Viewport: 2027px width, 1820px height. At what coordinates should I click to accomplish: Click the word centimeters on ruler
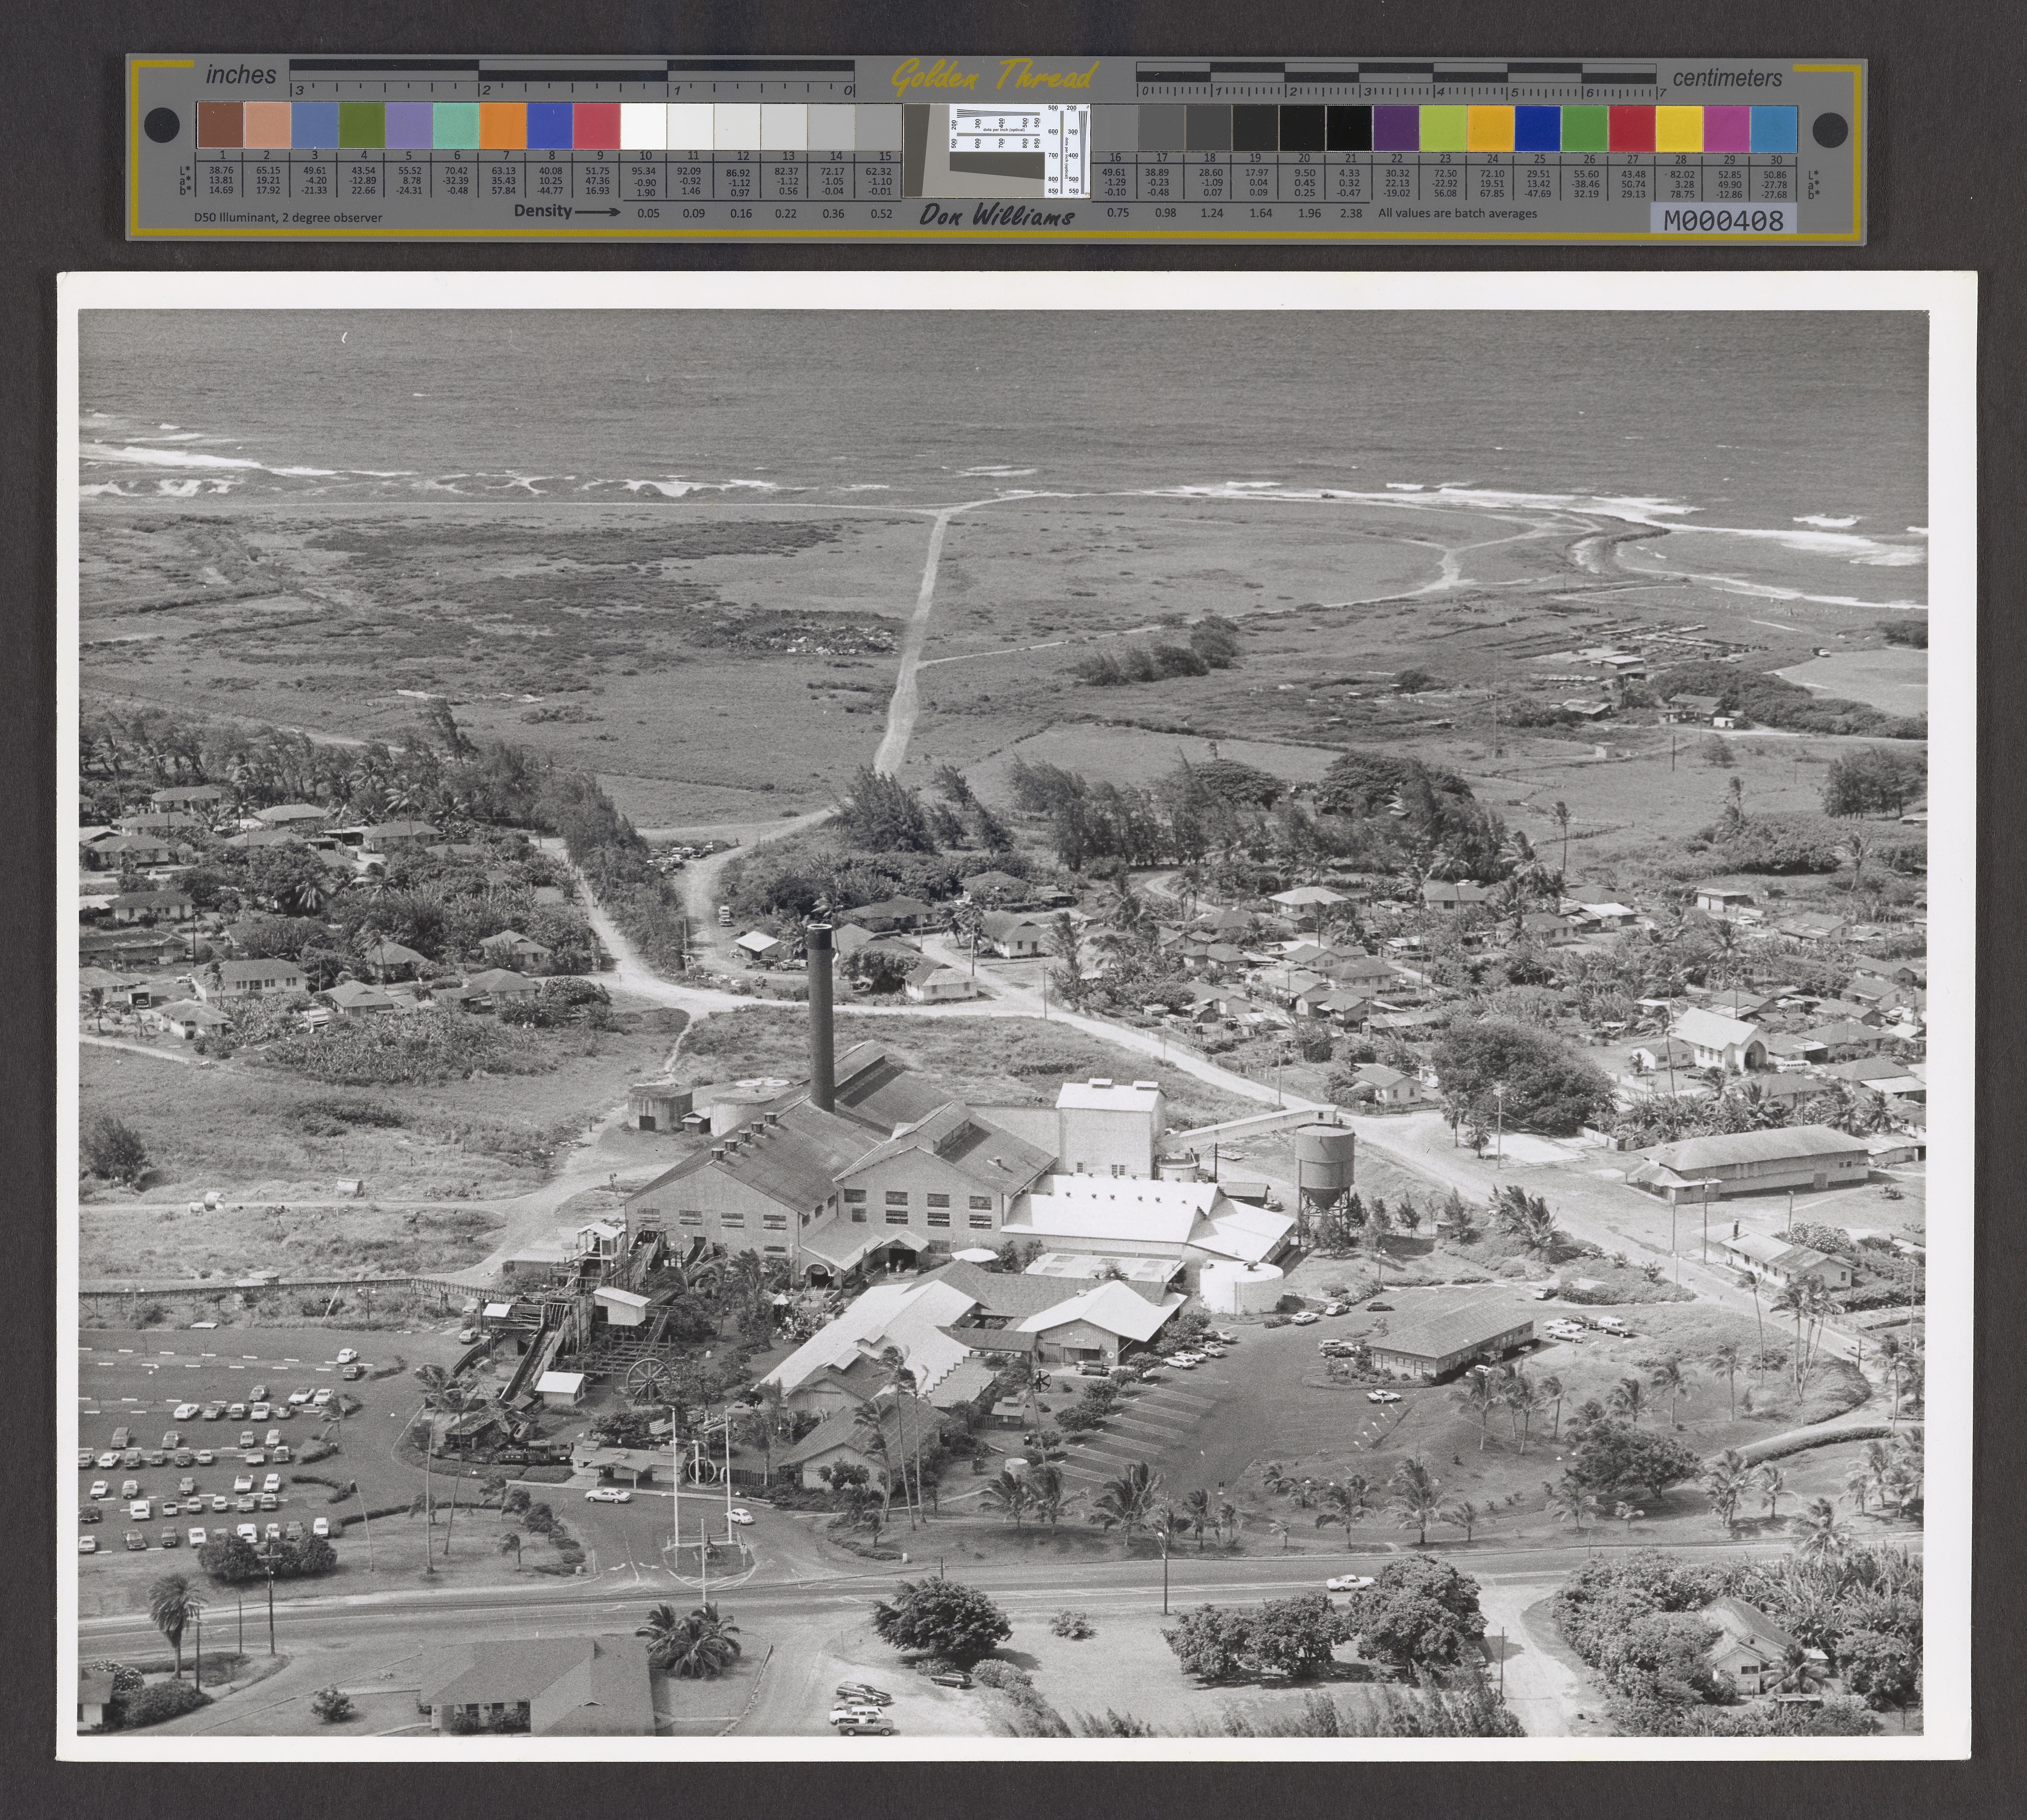click(x=1727, y=78)
